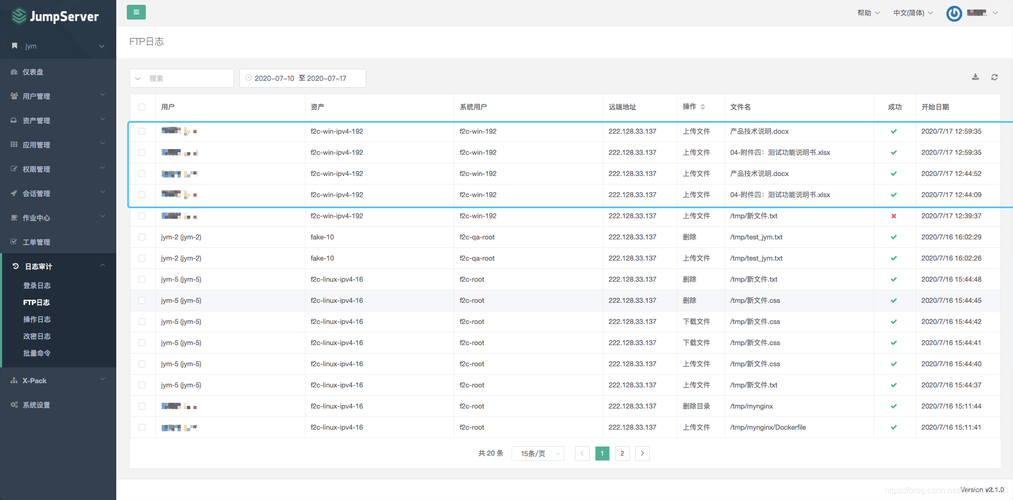Open 操作日志 submenu item
The width and height of the screenshot is (1013, 500).
pos(37,319)
